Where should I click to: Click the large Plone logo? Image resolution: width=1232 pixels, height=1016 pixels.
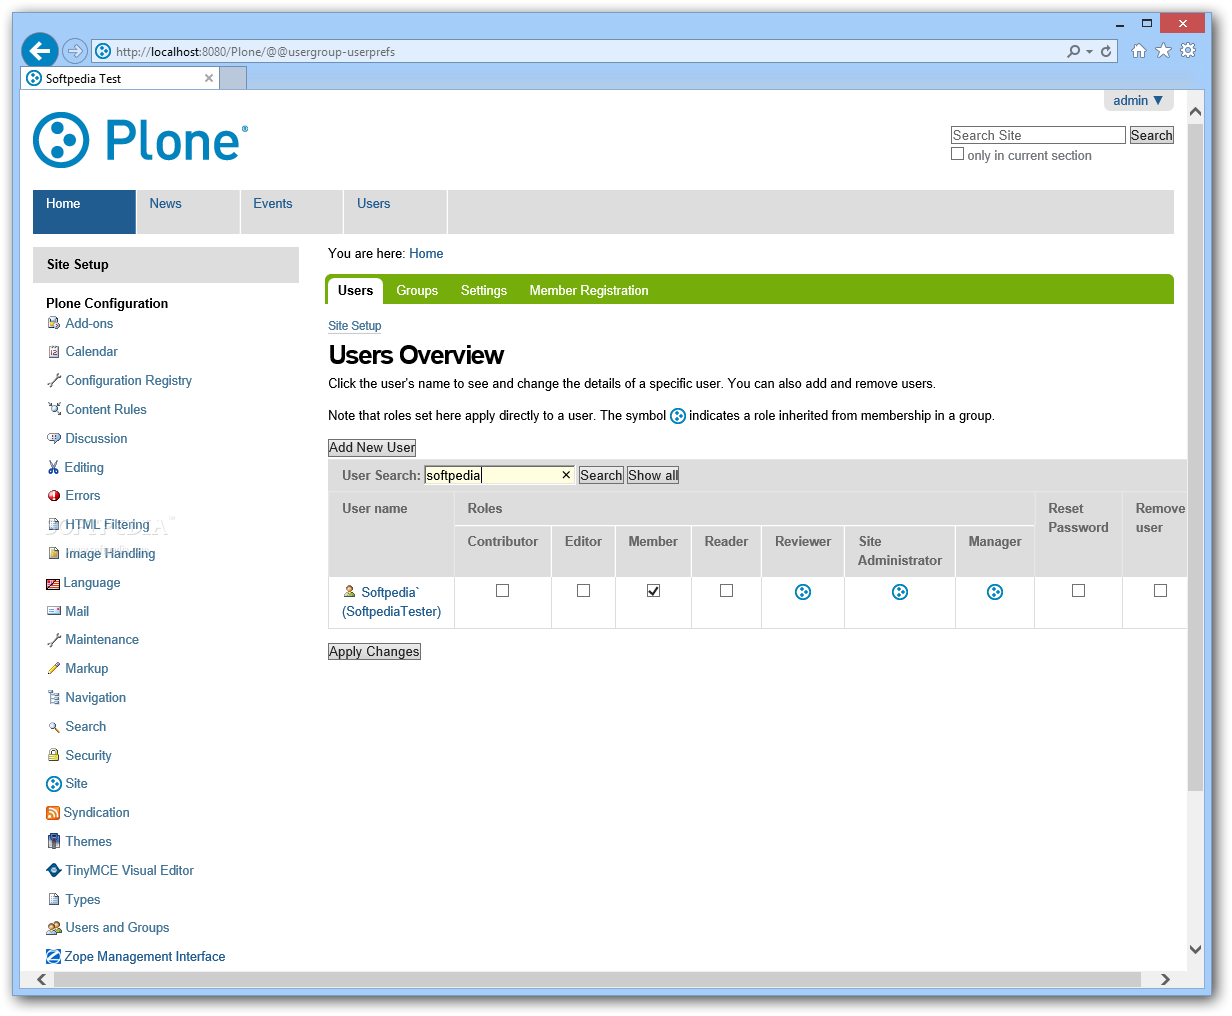click(140, 140)
